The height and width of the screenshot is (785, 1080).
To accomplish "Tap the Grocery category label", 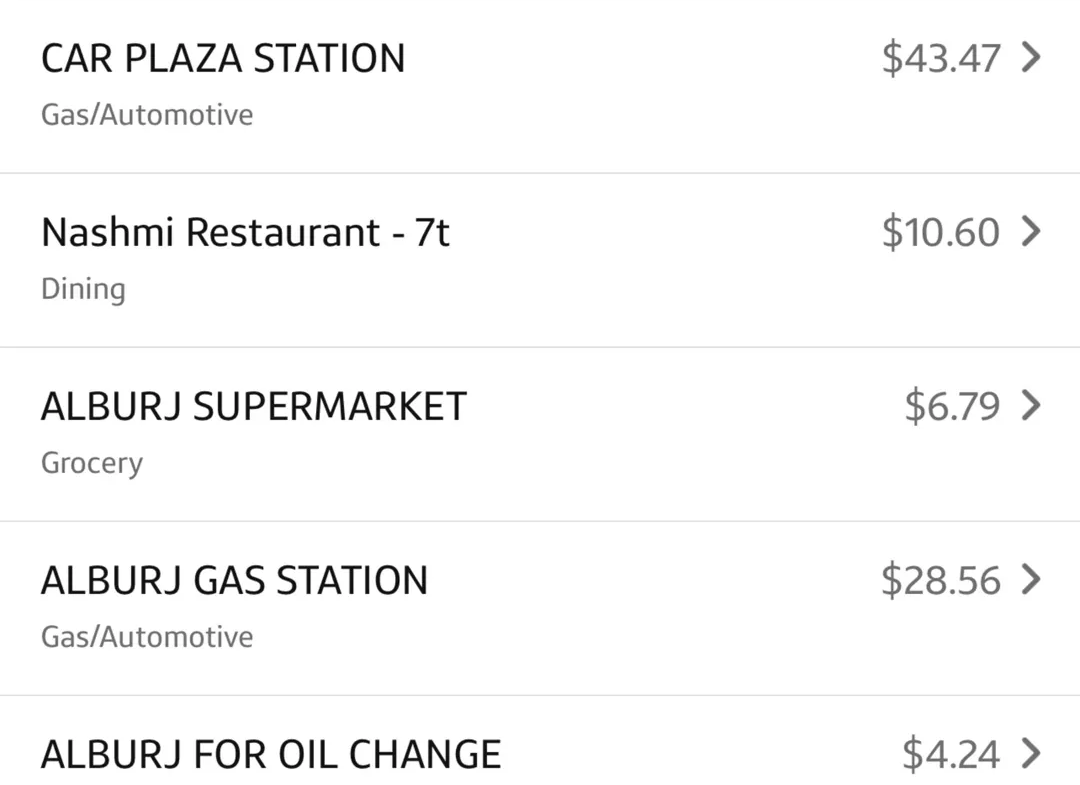I will tap(92, 463).
